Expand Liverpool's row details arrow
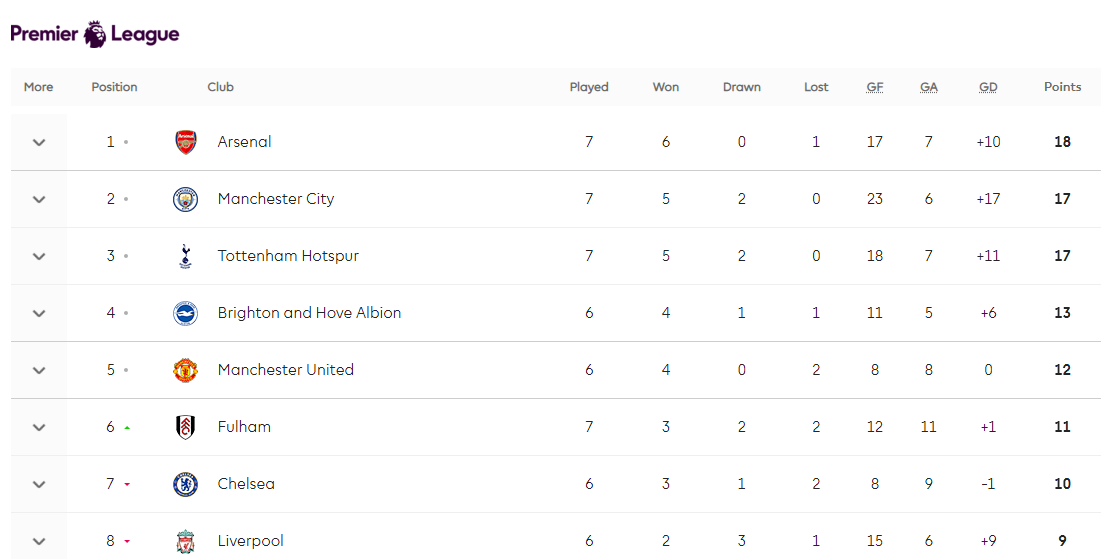 39,541
